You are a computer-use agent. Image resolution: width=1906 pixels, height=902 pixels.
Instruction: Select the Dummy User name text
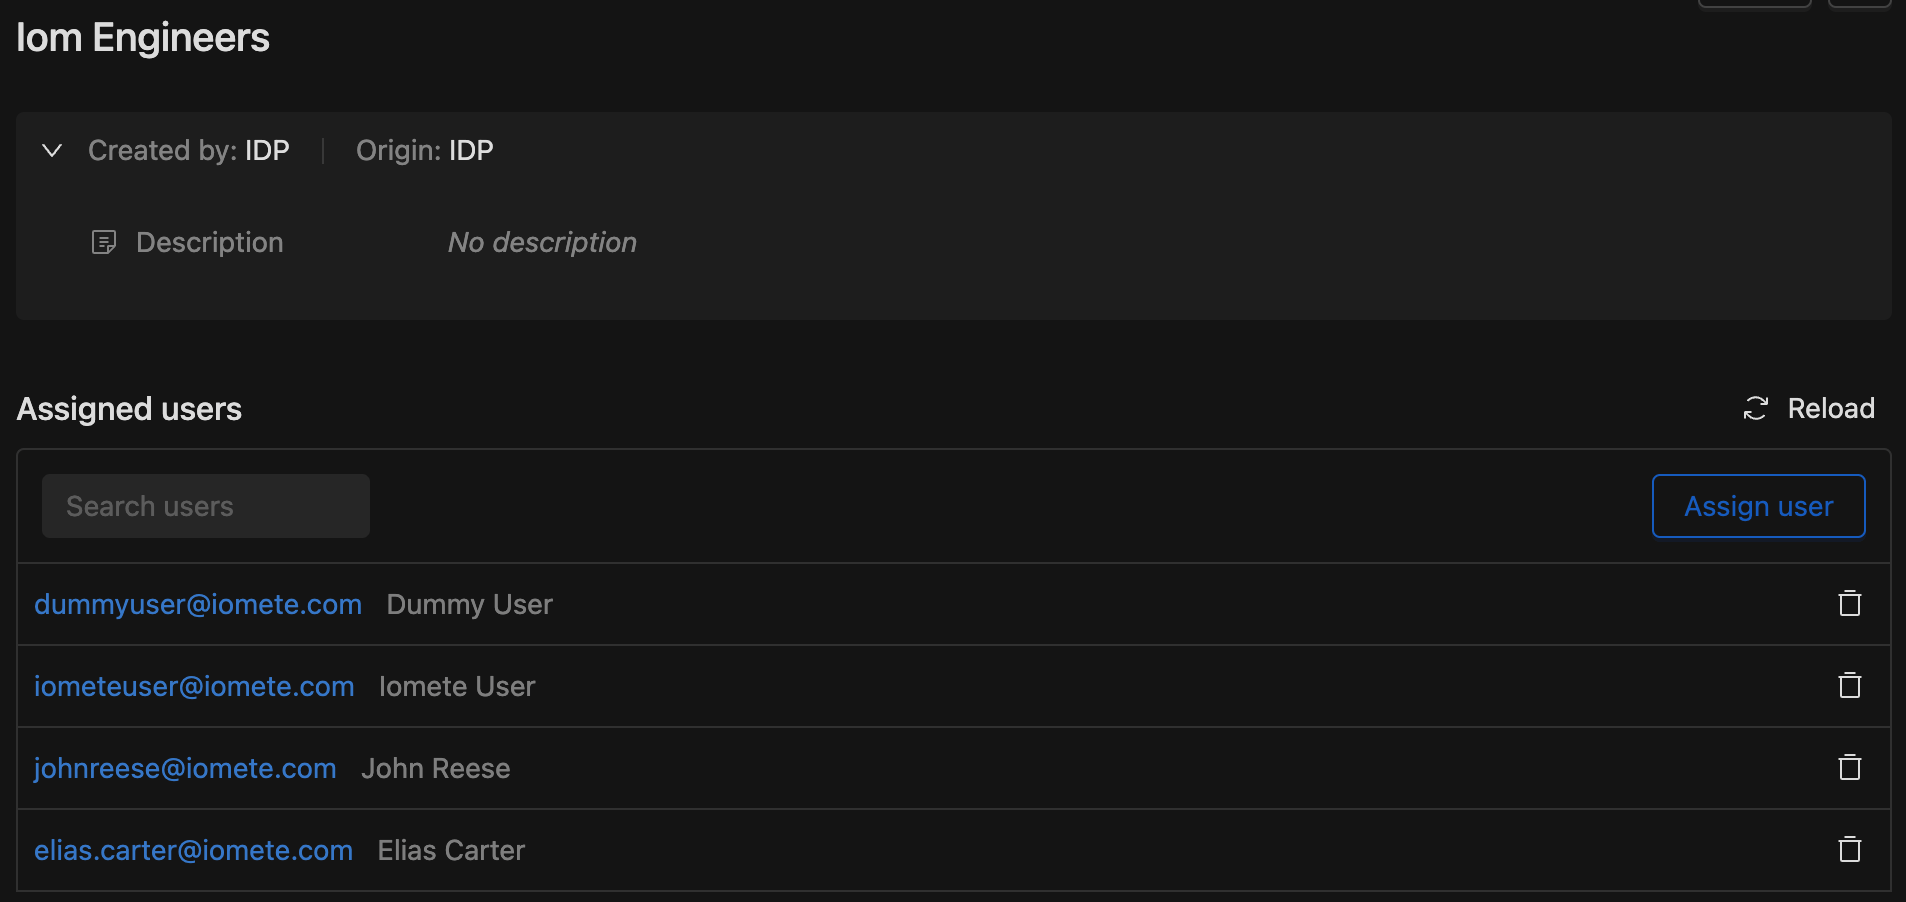tap(469, 604)
